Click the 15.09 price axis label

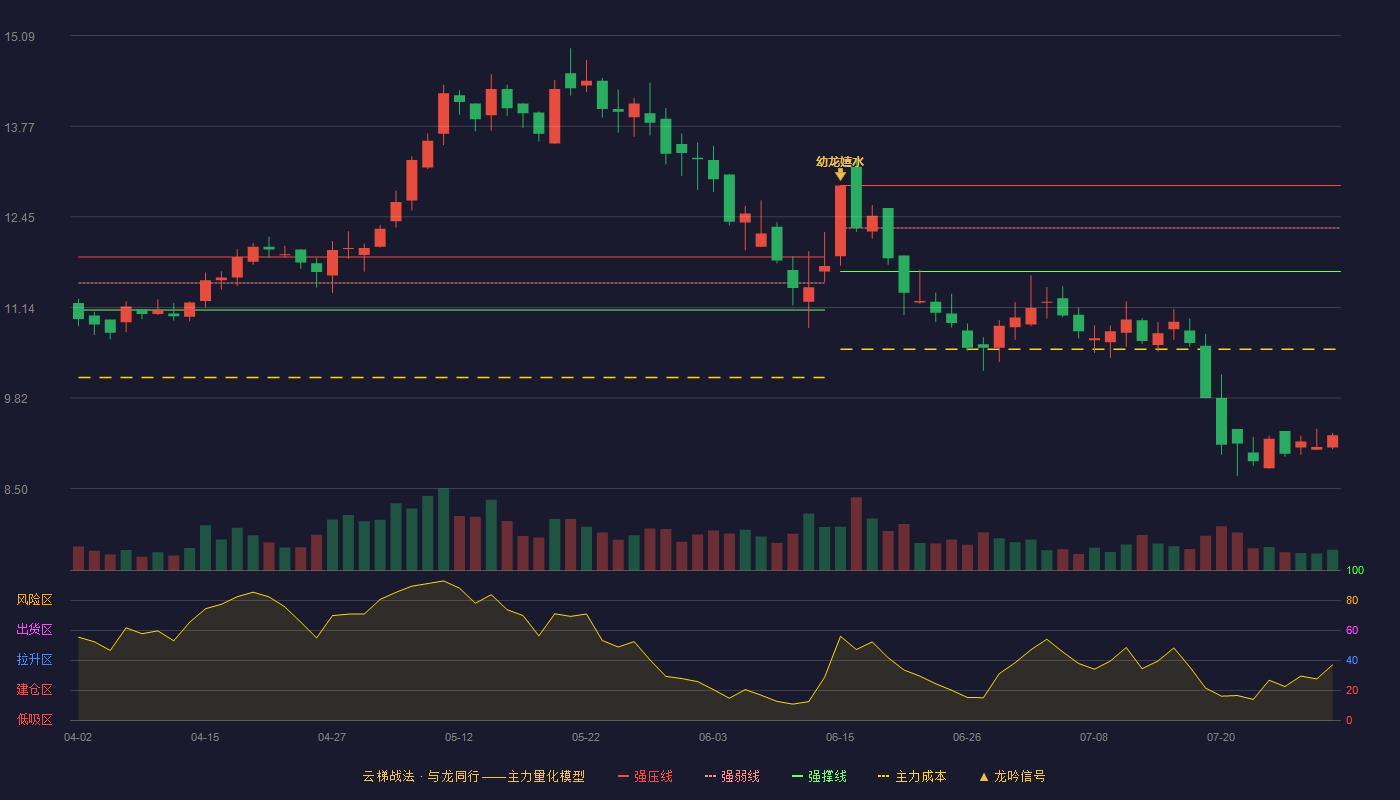(19, 37)
